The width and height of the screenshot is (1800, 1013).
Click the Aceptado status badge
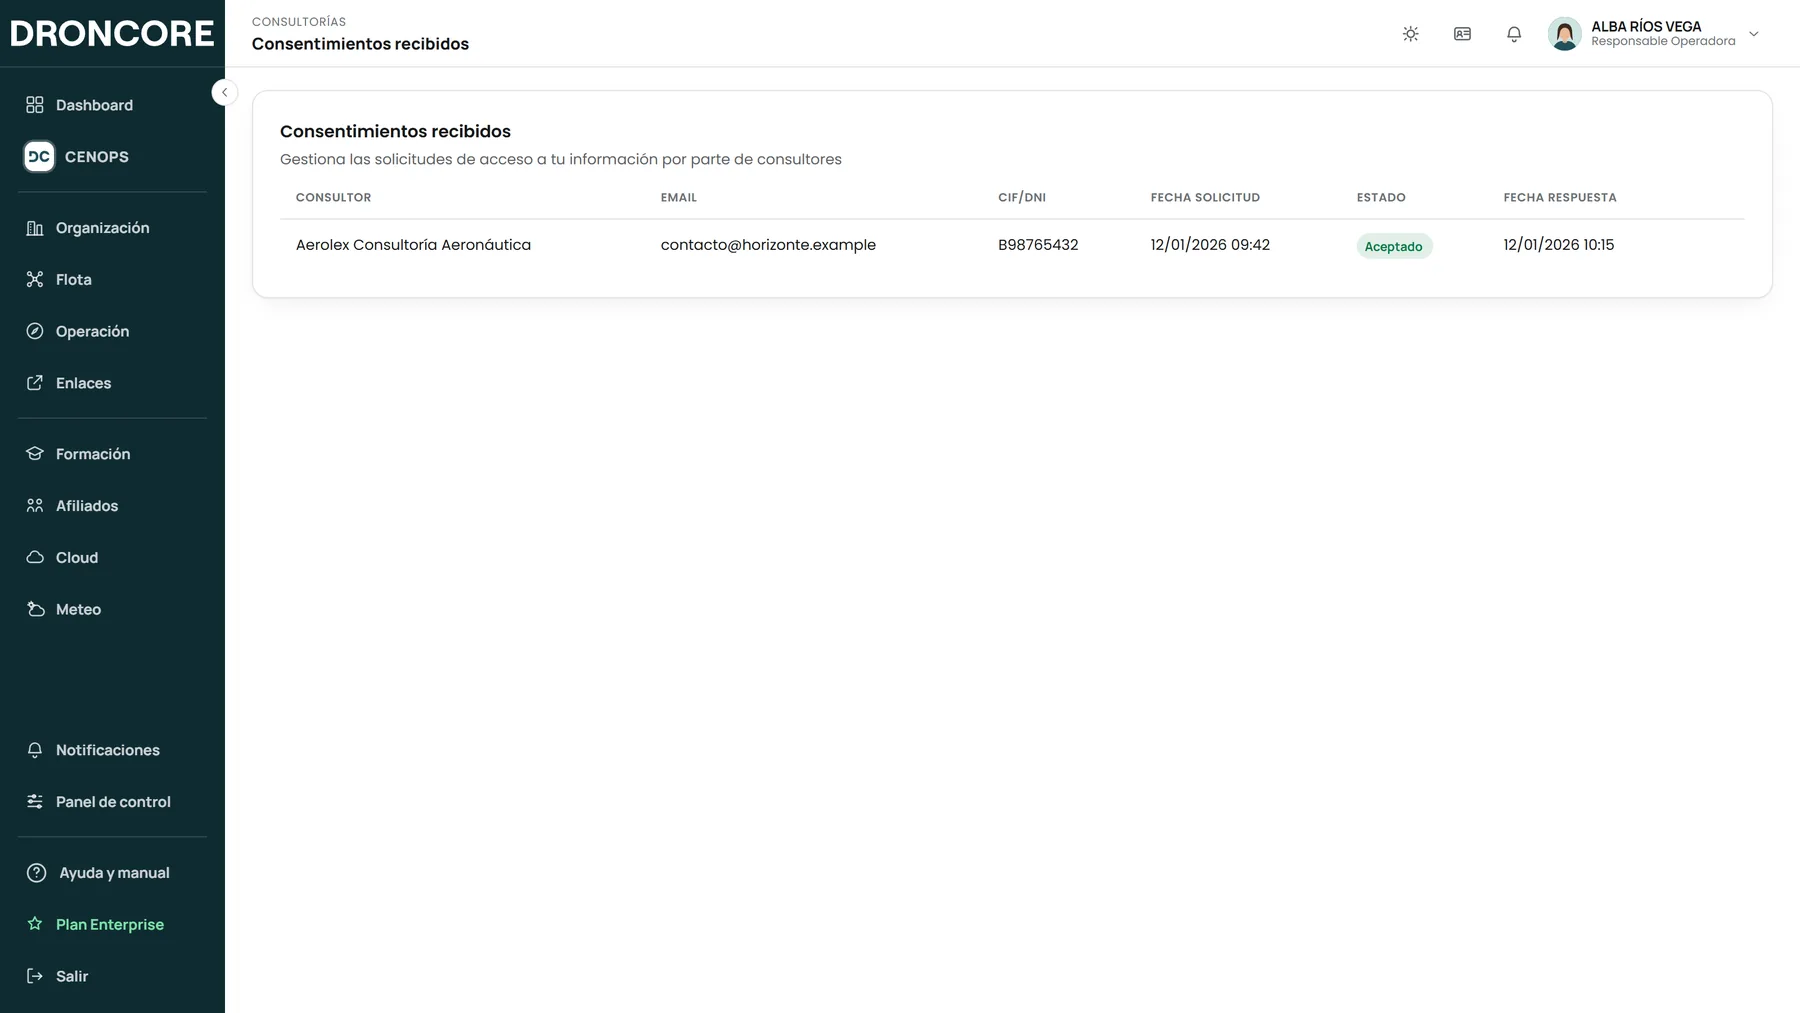(1394, 246)
